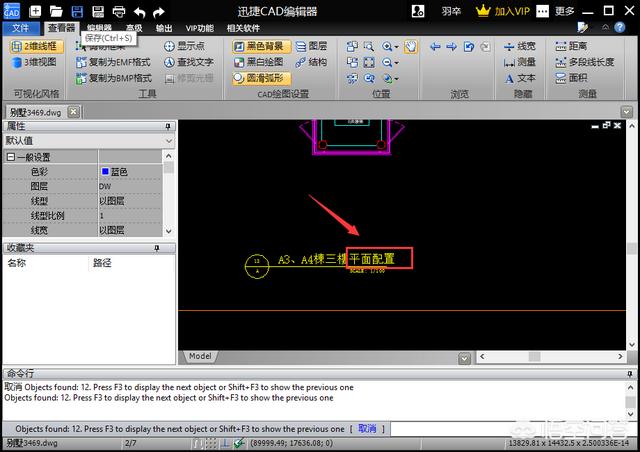Click the 取消 cancel link
The image size is (640, 452).
(367, 429)
